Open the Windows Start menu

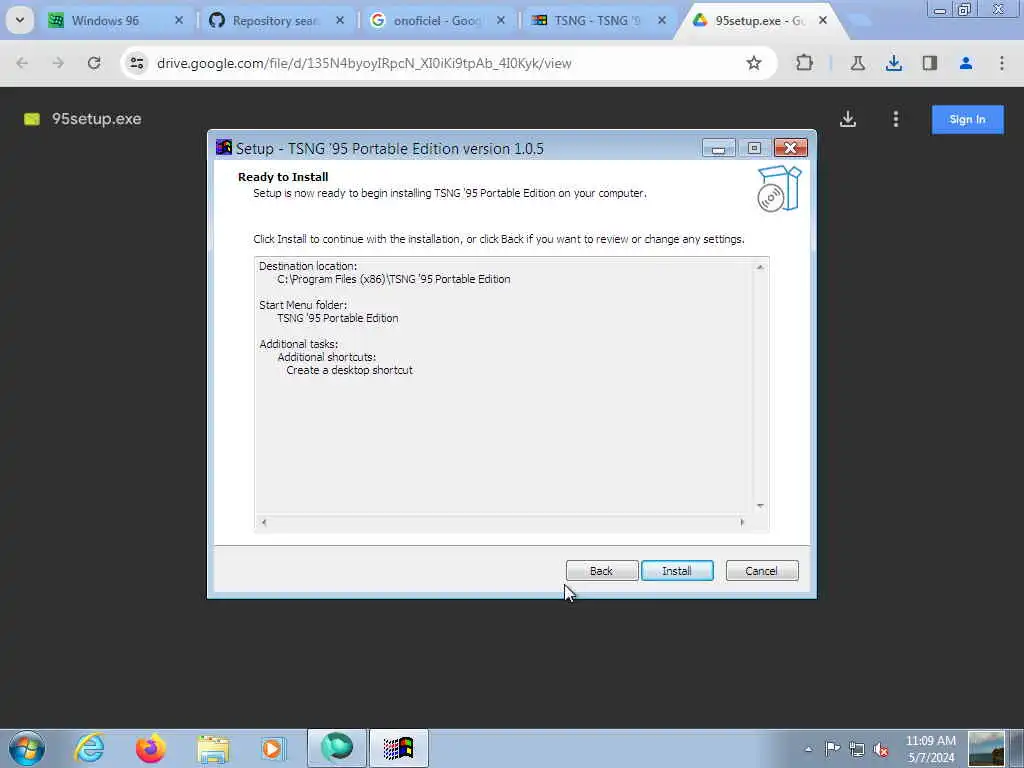(x=27, y=748)
